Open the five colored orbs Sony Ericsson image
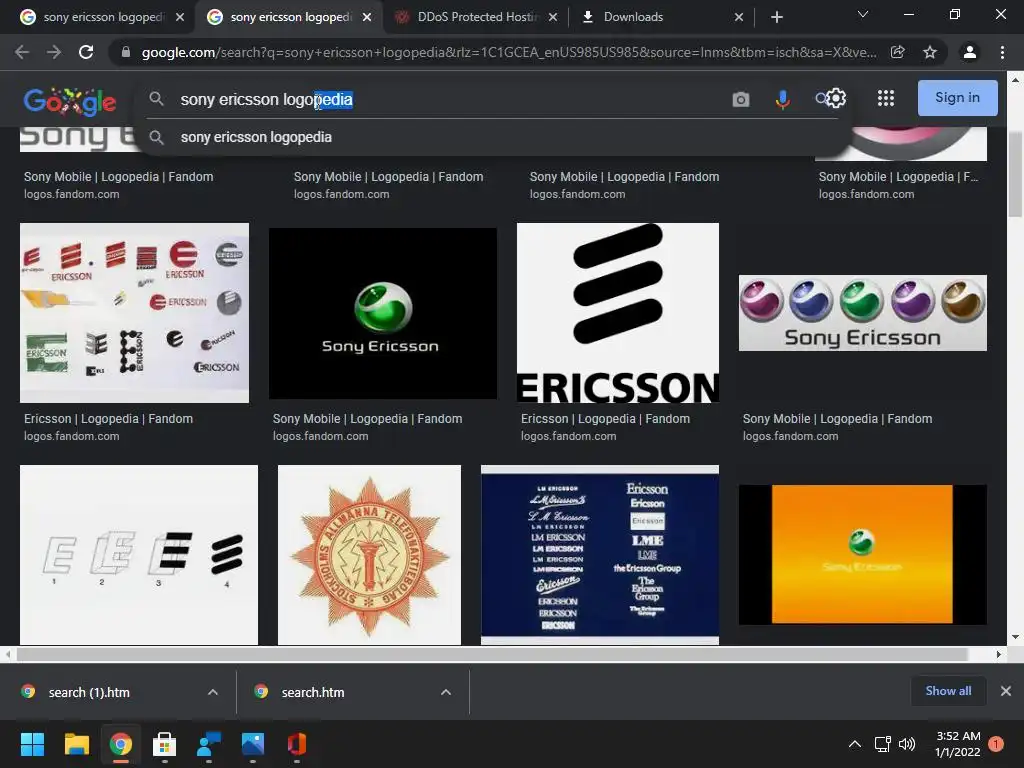 pyautogui.click(x=863, y=313)
